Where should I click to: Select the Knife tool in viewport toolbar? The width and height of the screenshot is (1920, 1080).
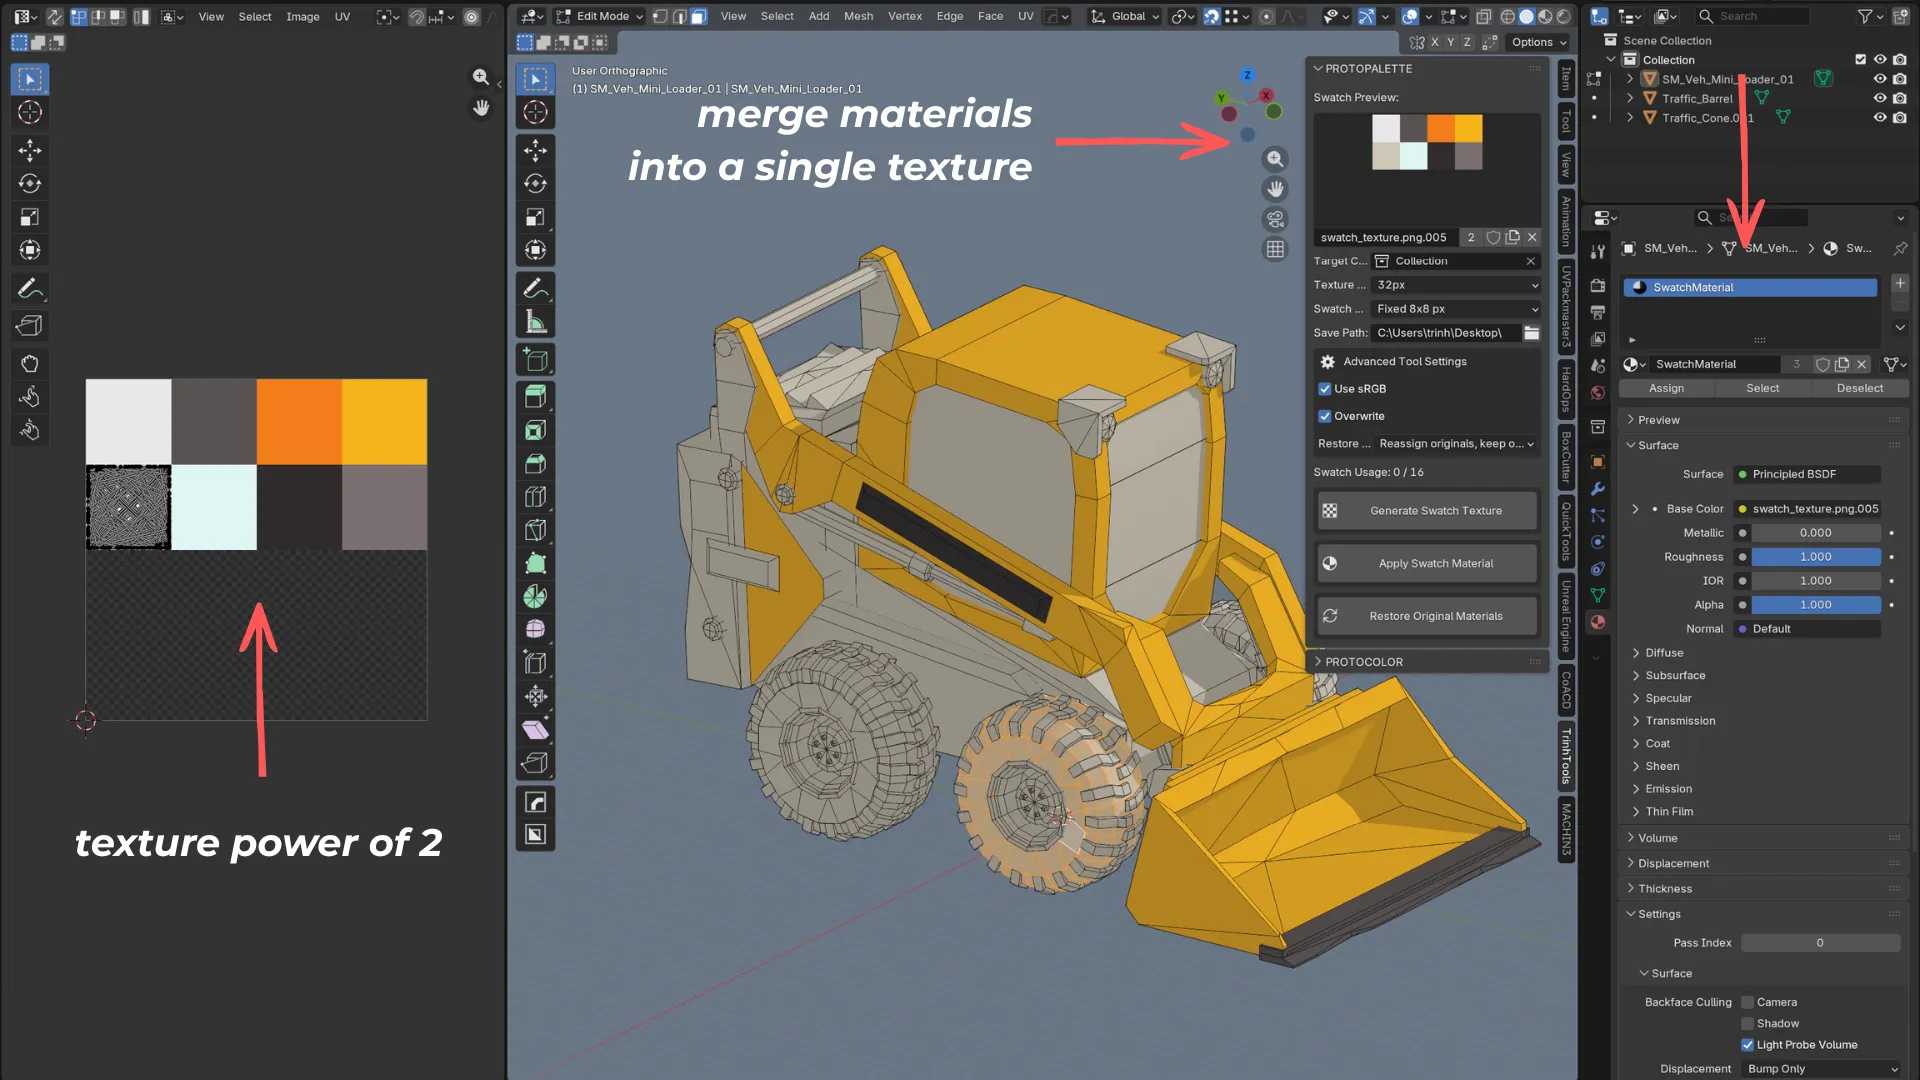[x=535, y=531]
